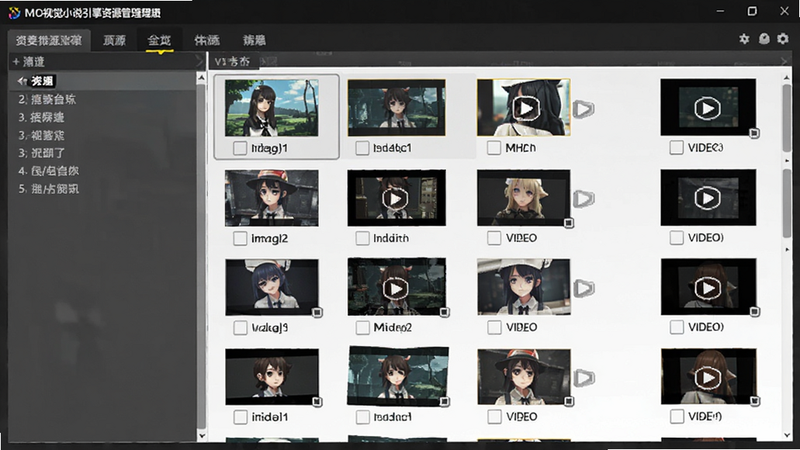Click the corner badge icon on the Vakgl9 thumbnail
The image size is (800, 450).
coord(317,312)
